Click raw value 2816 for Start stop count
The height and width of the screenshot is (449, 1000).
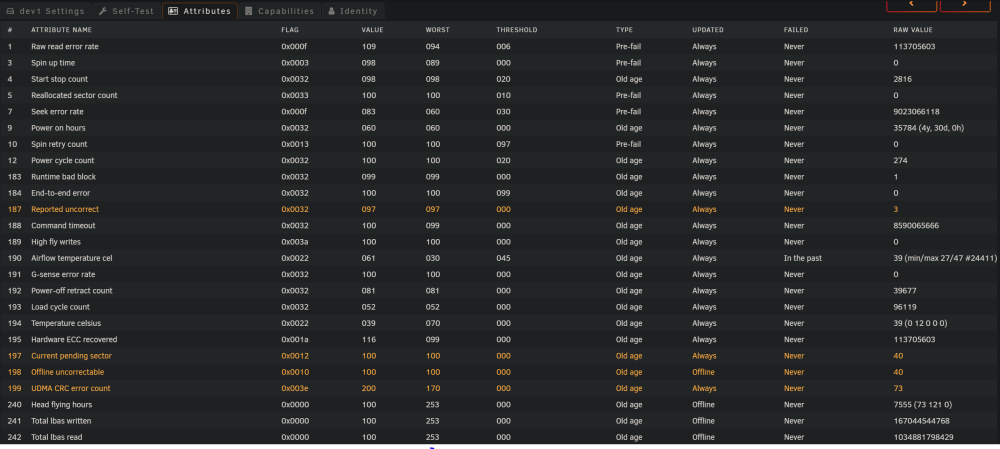point(902,79)
